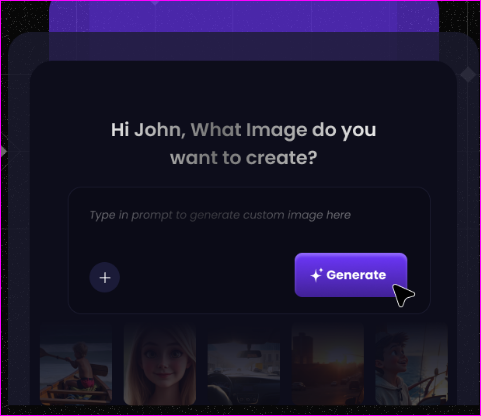The image size is (481, 416).
Task: Select the boy rowing boat thumbnail
Action: tap(76, 365)
